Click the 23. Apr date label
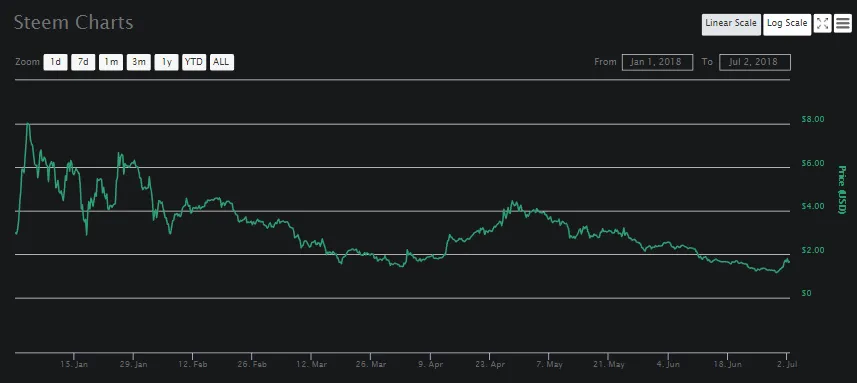The image size is (857, 383). 490,364
